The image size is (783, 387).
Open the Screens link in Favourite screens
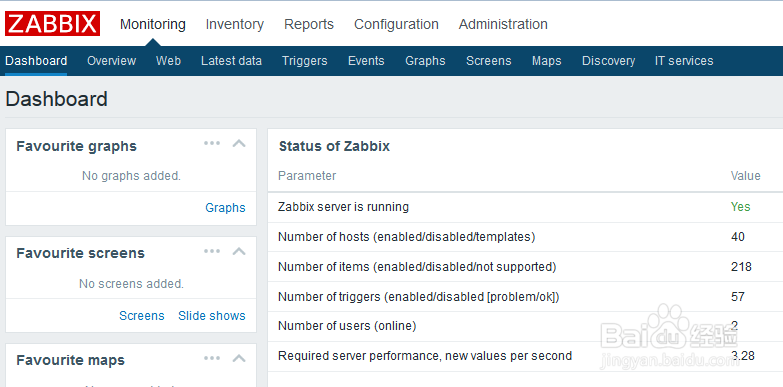coord(142,316)
